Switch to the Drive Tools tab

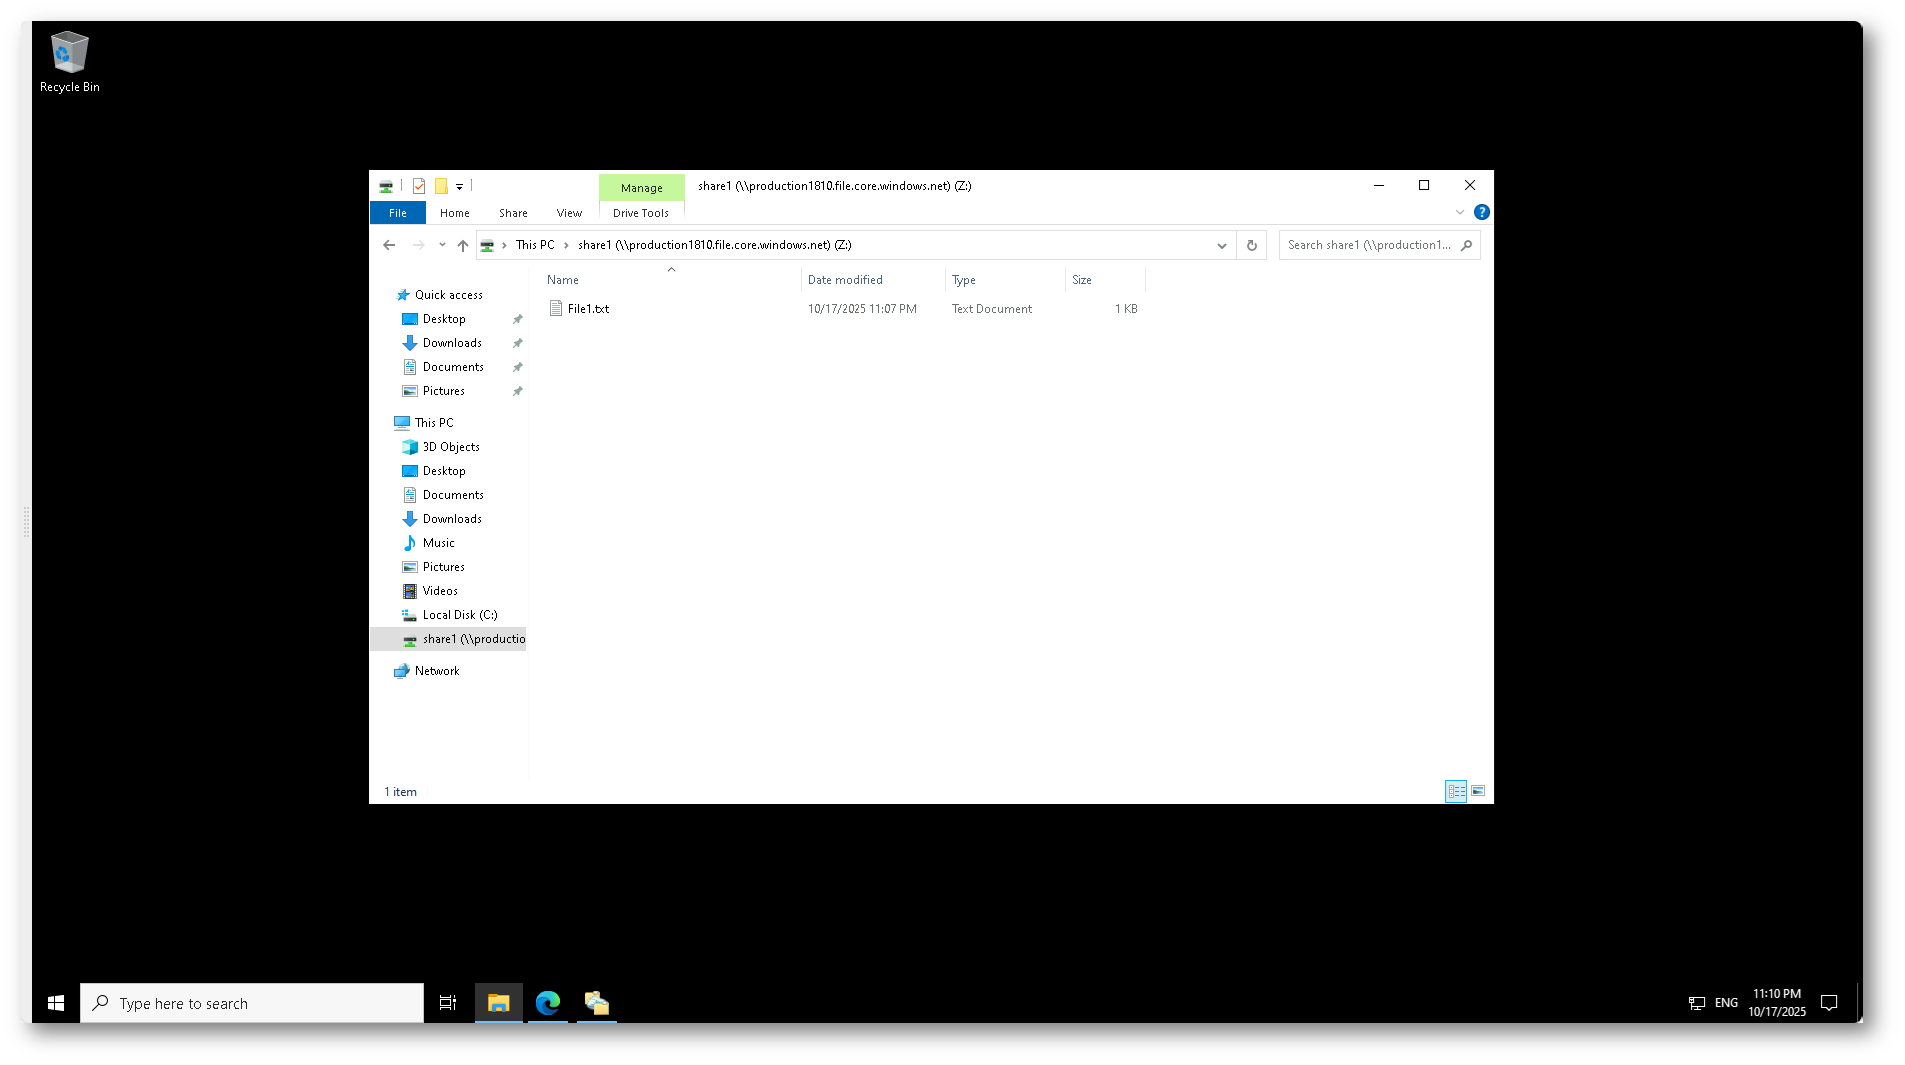point(640,213)
